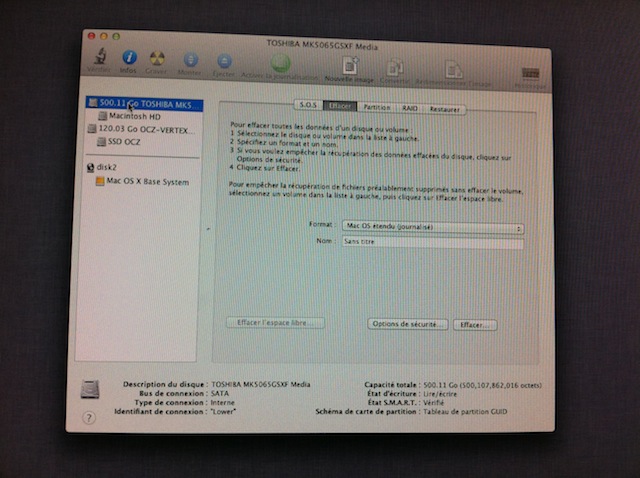The image size is (640, 478).
Task: Click the S.M.A.R.T. status 'Vérifié' value
Action: [x=433, y=403]
